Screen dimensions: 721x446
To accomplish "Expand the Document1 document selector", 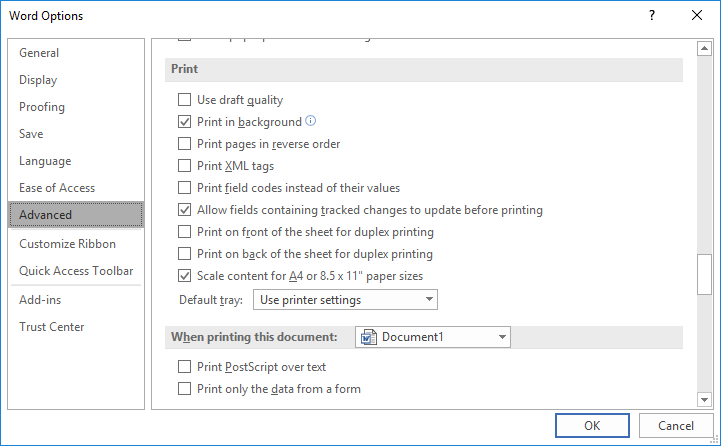I will [432, 337].
